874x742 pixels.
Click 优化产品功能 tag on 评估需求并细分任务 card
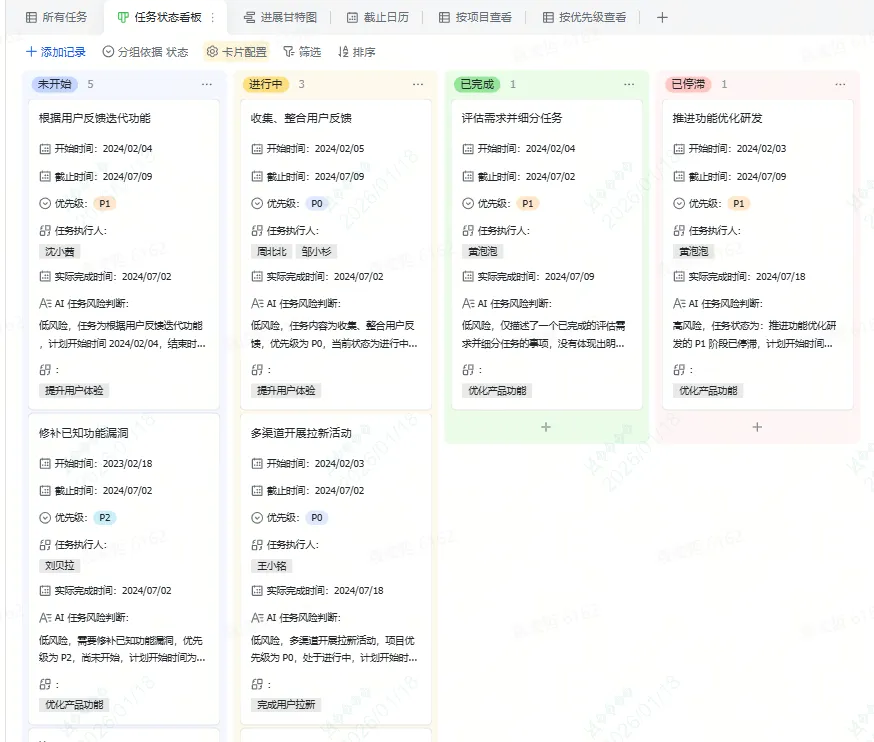497,391
